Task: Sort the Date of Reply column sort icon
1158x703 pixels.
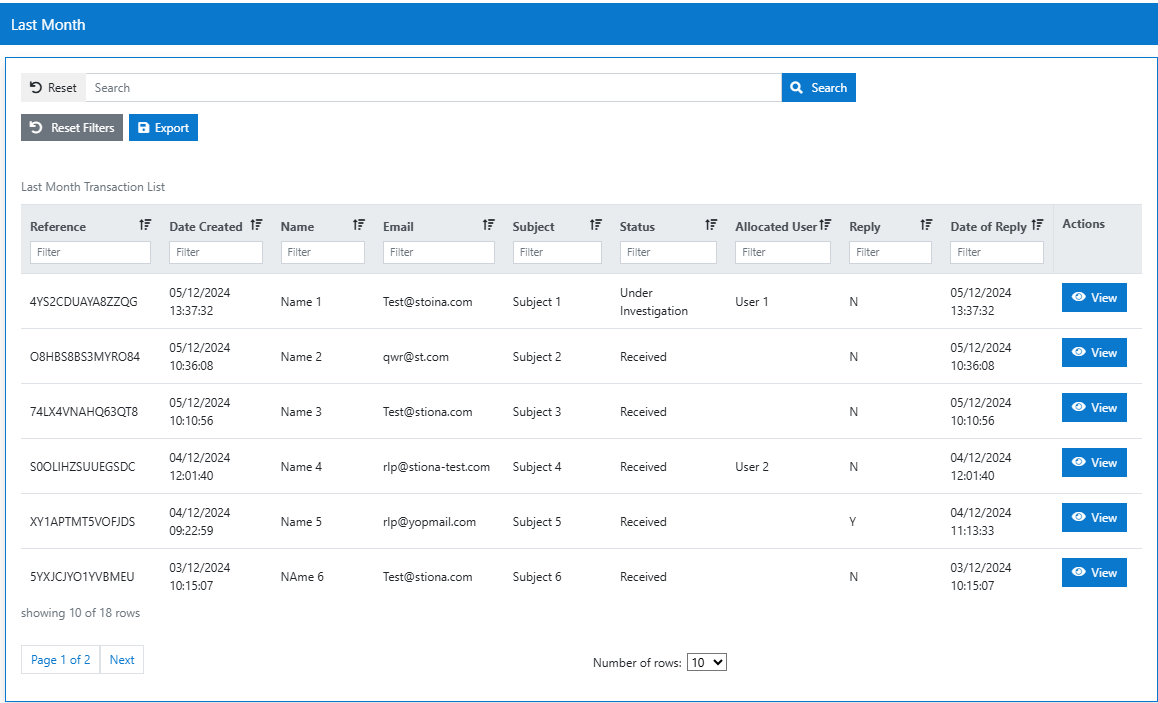Action: (1036, 224)
